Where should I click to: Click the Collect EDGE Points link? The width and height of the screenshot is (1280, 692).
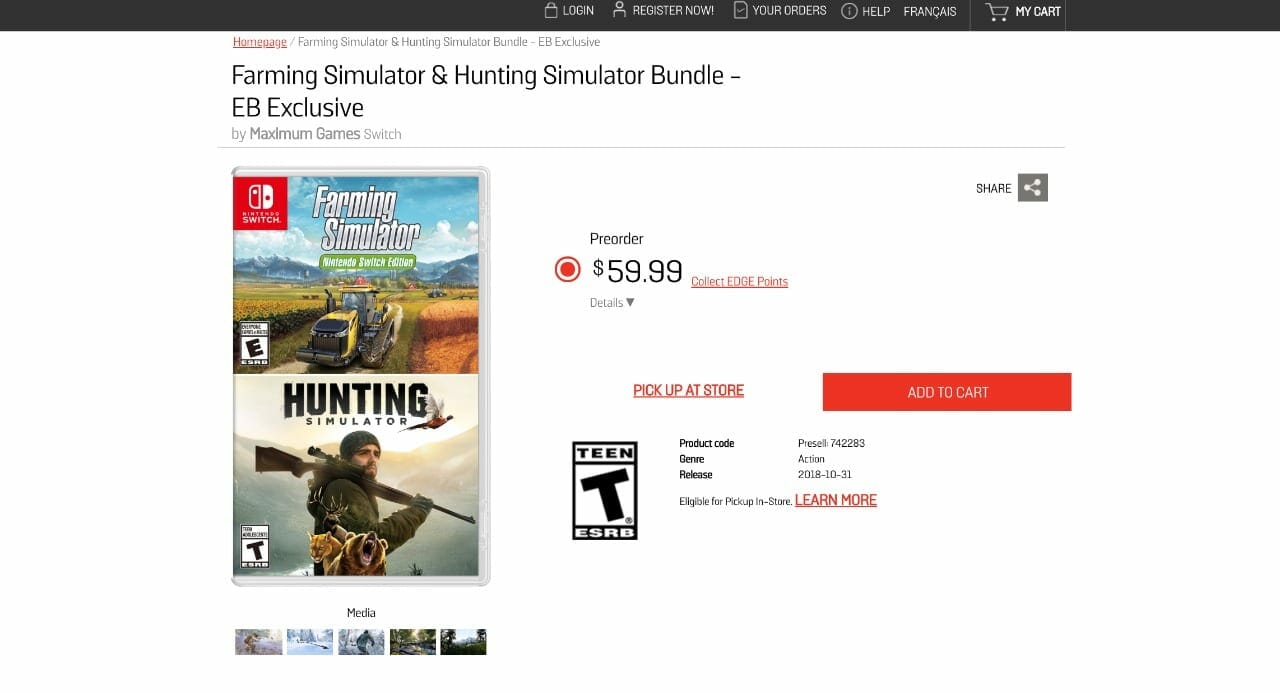click(x=739, y=282)
